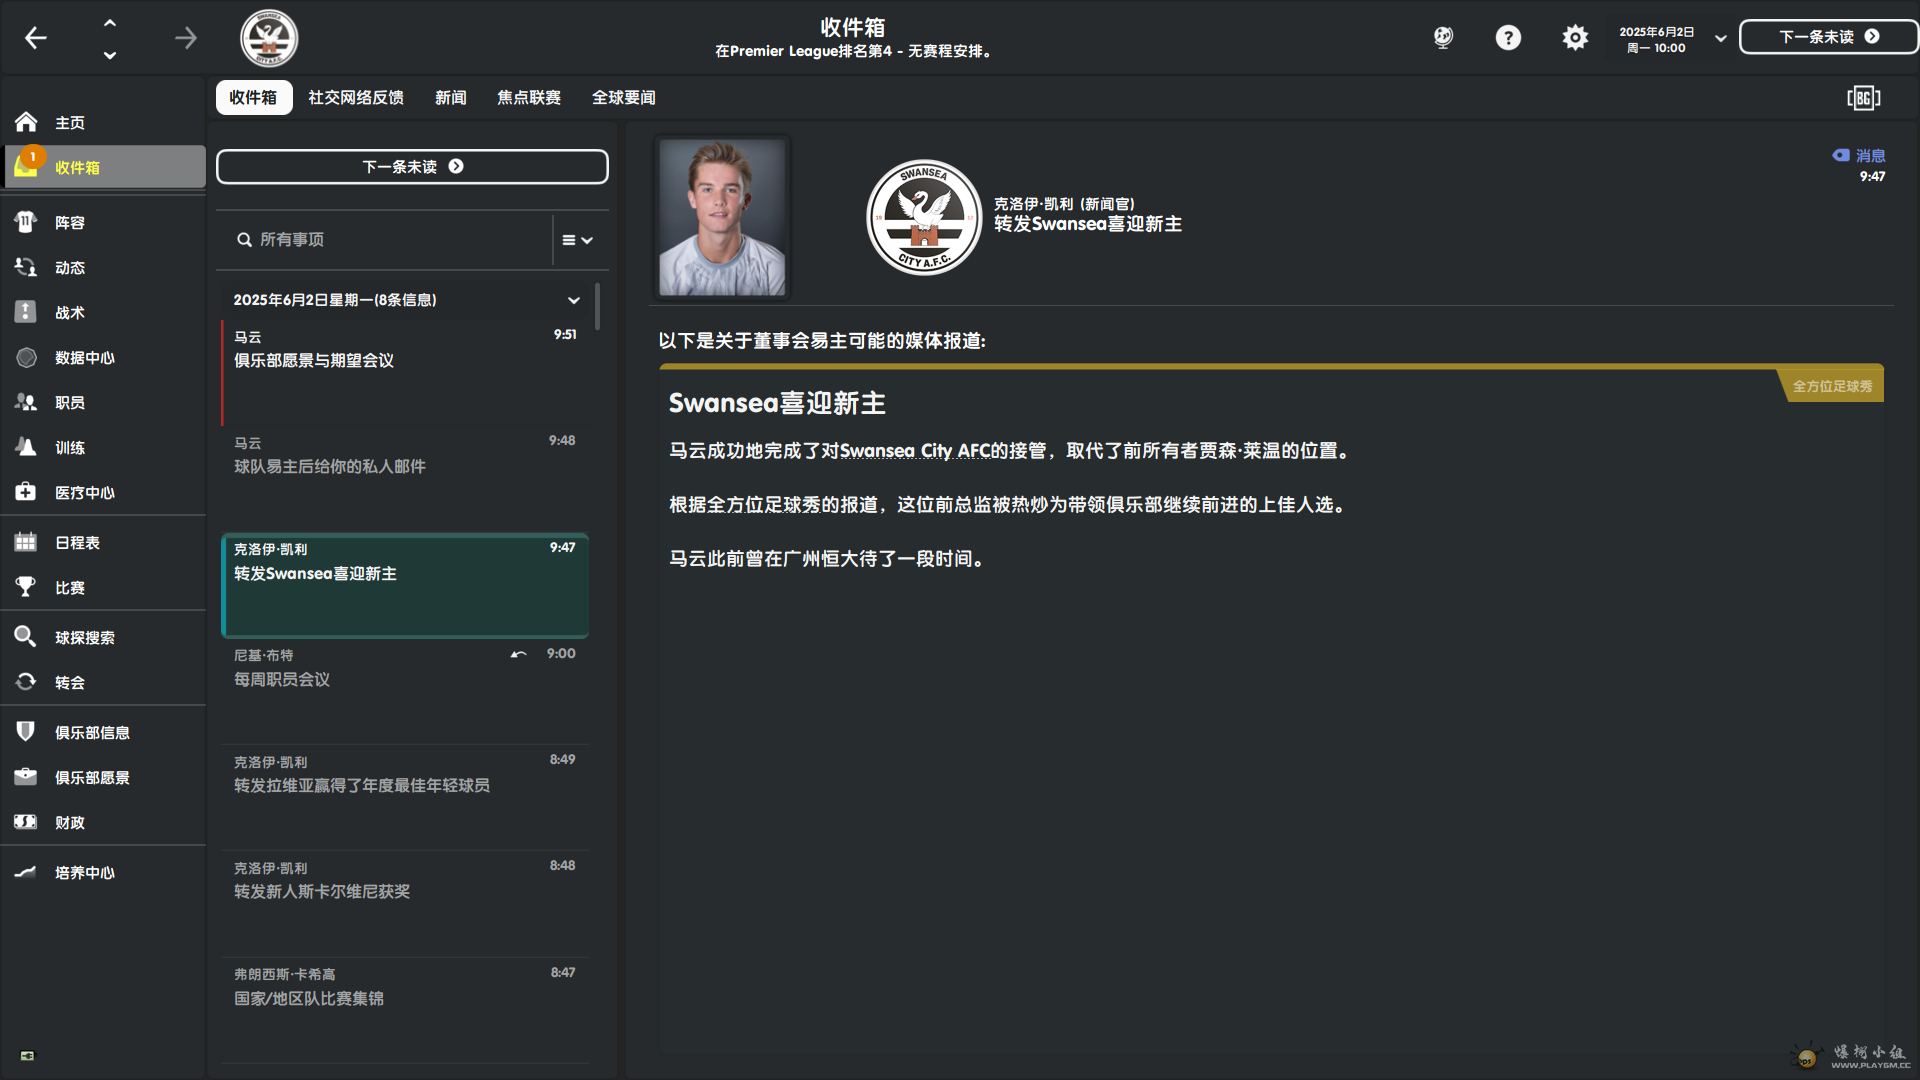Expand the date dropdown arrow
Viewport: 1920px width, 1080px height.
[1721, 39]
